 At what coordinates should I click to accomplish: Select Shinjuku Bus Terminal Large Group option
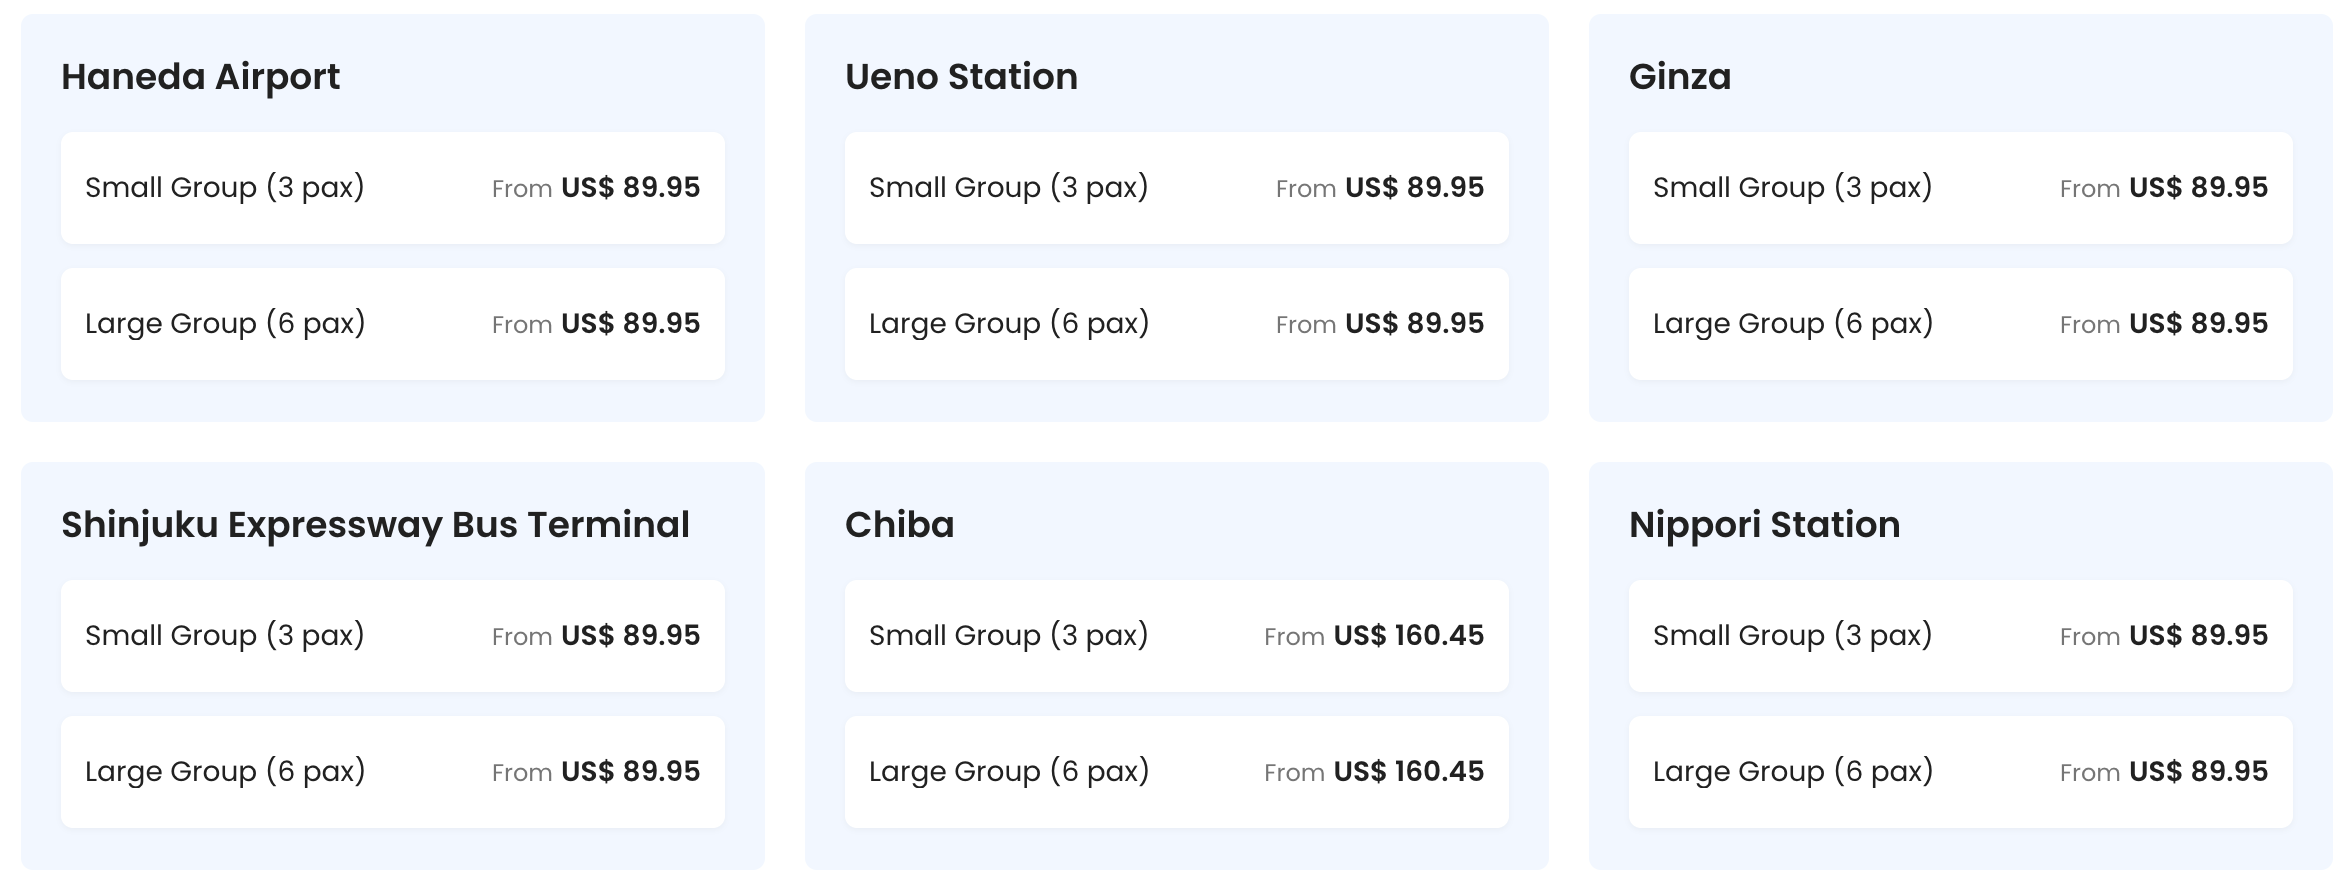click(x=392, y=772)
